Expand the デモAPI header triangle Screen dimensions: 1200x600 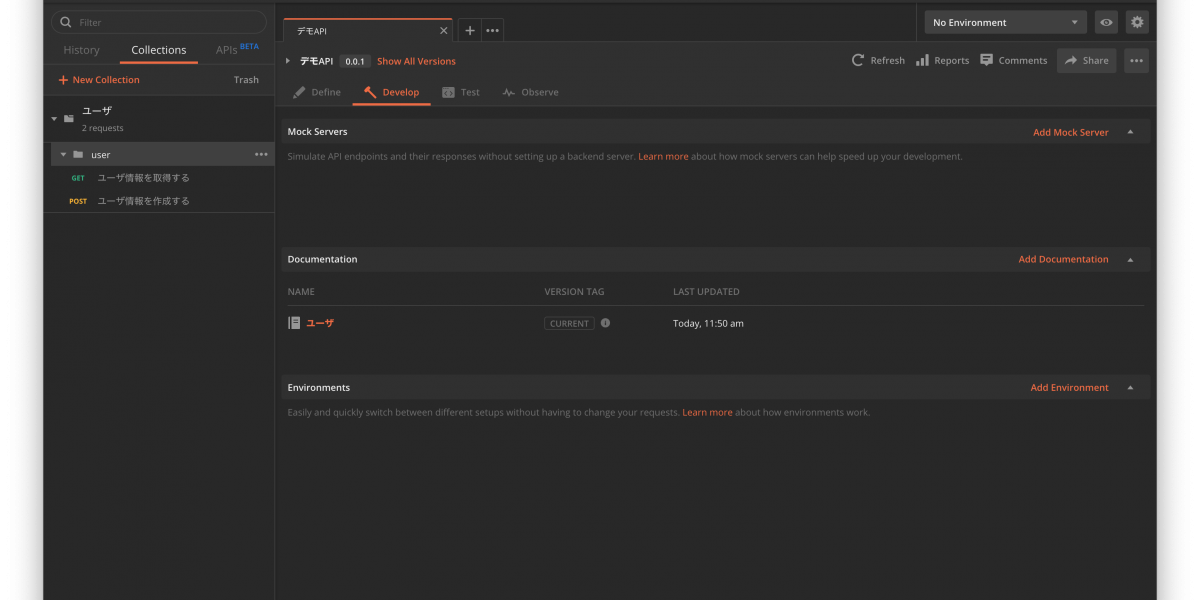point(288,61)
